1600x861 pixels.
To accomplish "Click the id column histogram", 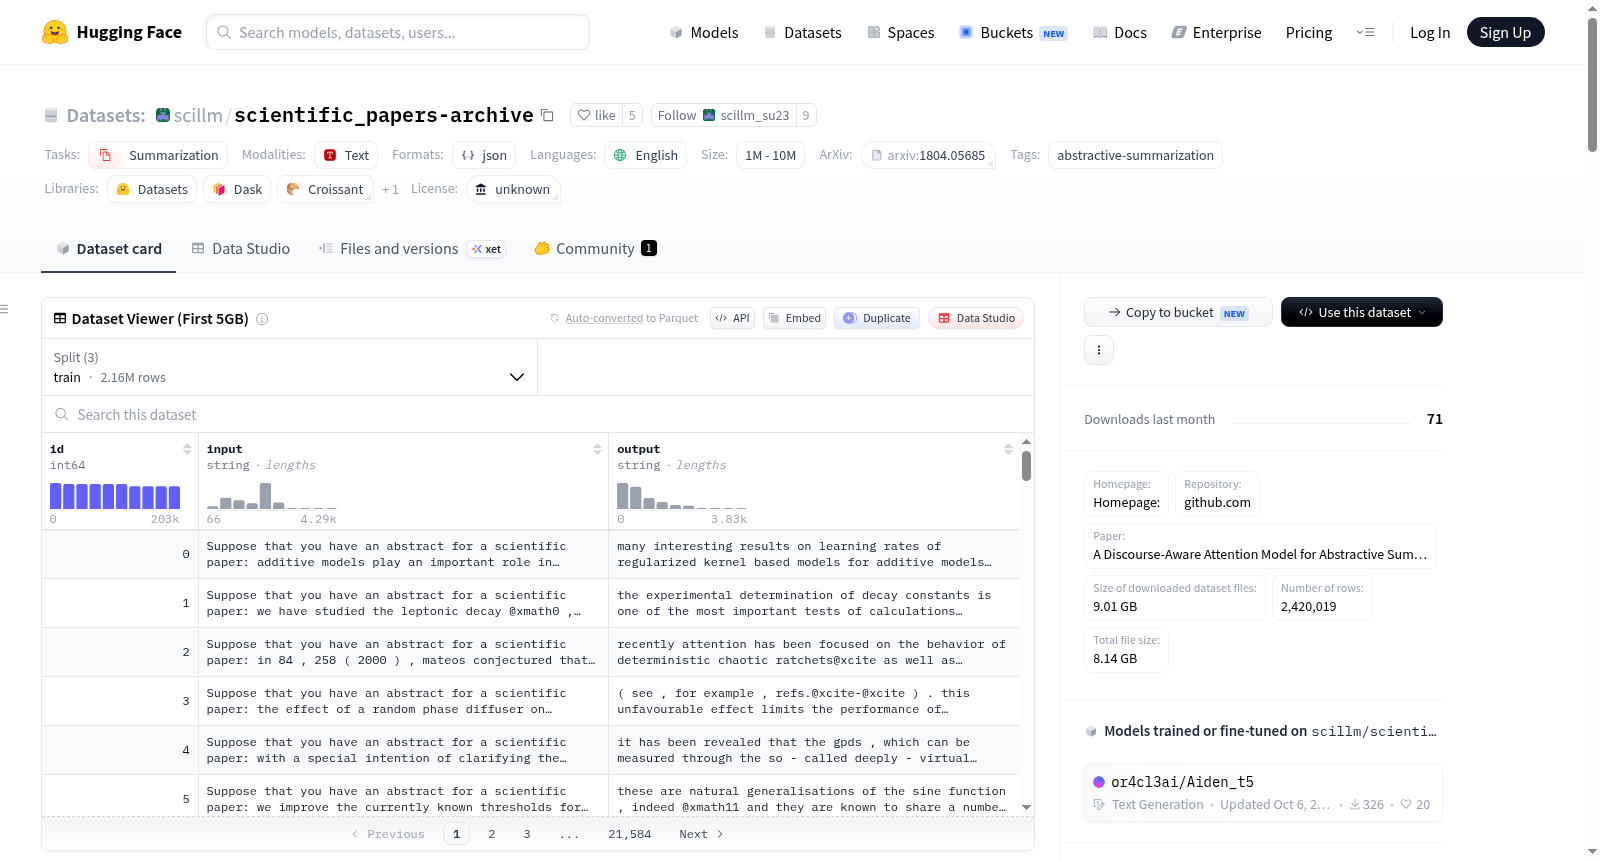I will (x=115, y=496).
